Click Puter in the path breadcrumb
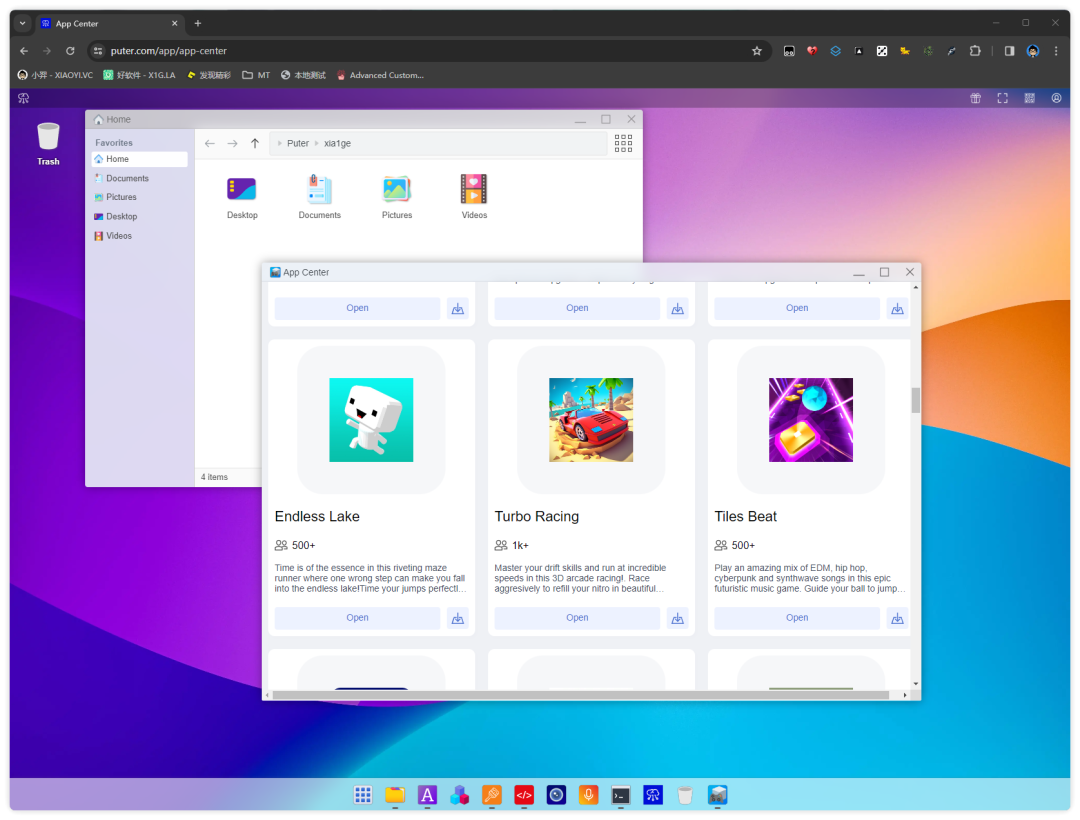The image size is (1080, 820). pos(298,143)
